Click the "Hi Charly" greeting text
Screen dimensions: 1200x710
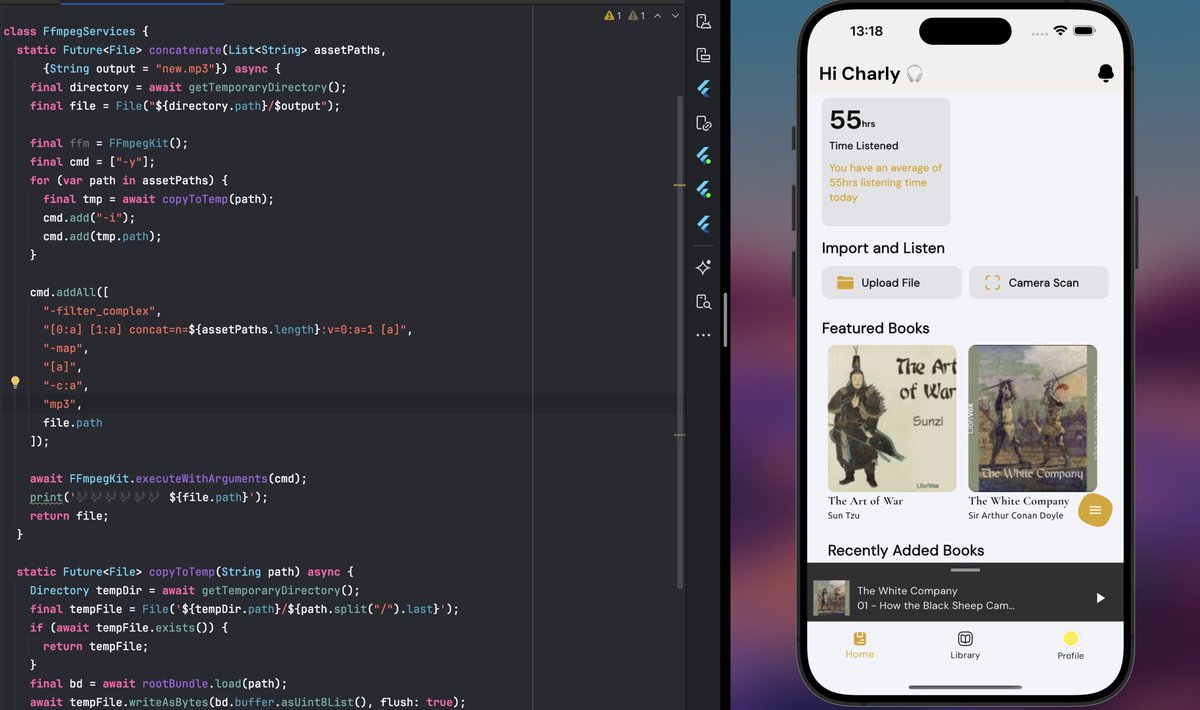click(860, 74)
